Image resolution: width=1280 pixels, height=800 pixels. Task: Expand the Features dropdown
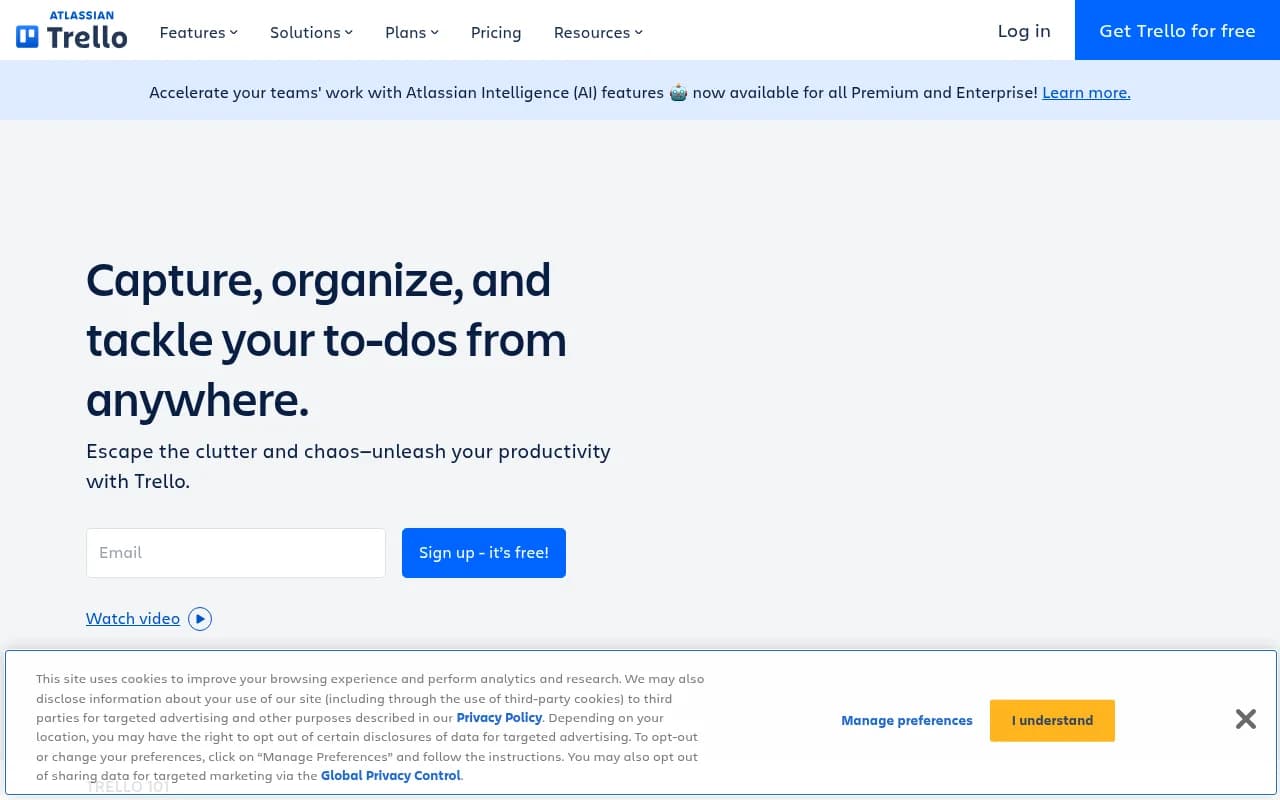point(197,32)
